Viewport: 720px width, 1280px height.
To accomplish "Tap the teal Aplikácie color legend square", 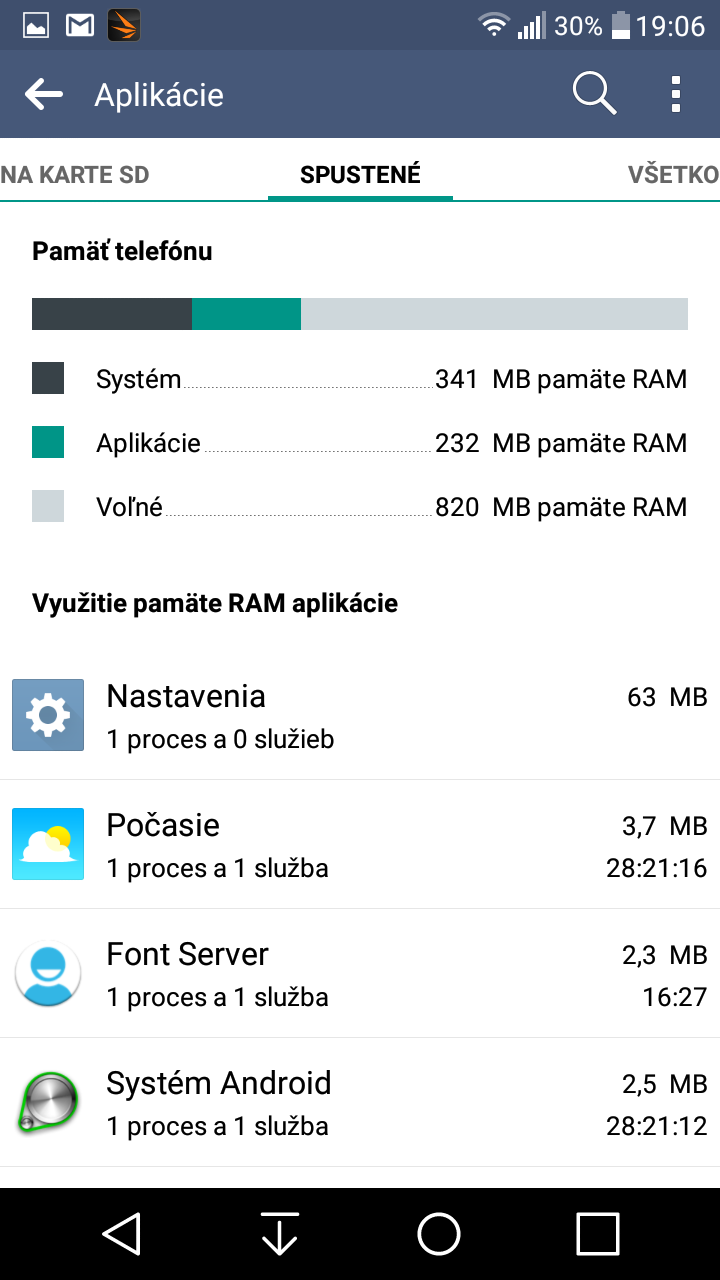I will coord(48,442).
